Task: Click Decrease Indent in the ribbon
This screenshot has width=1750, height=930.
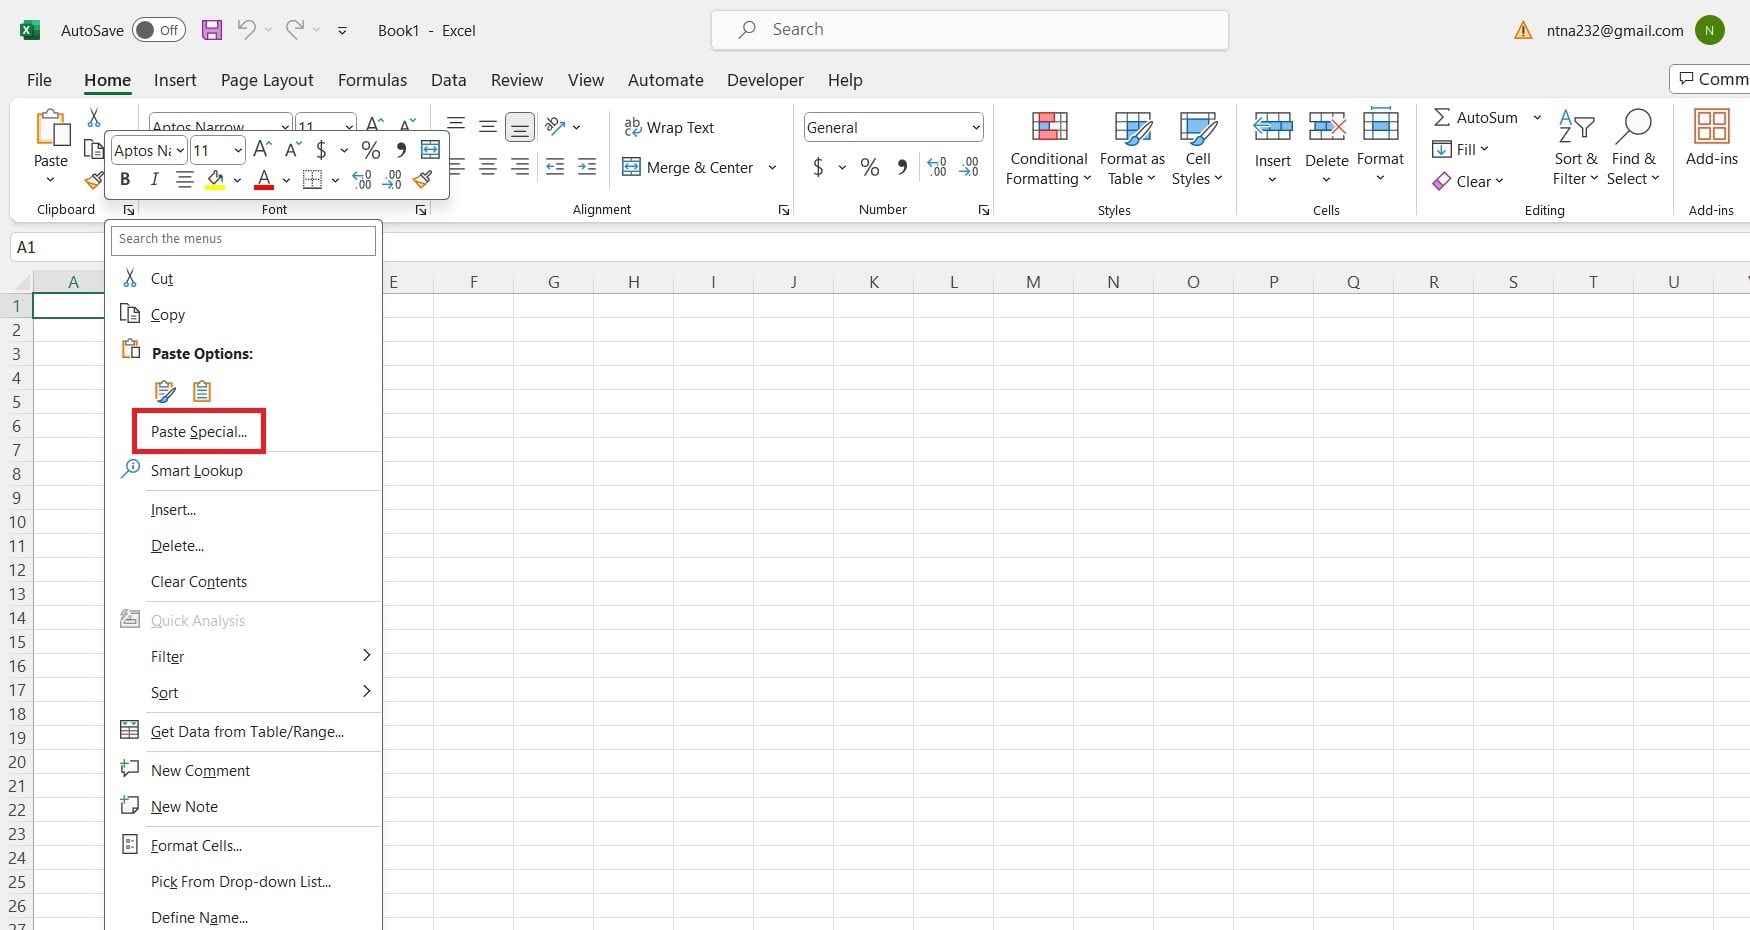Action: [x=555, y=167]
